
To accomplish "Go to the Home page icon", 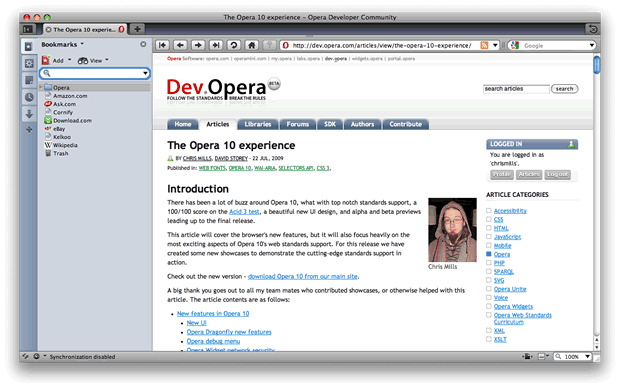I will (251, 45).
